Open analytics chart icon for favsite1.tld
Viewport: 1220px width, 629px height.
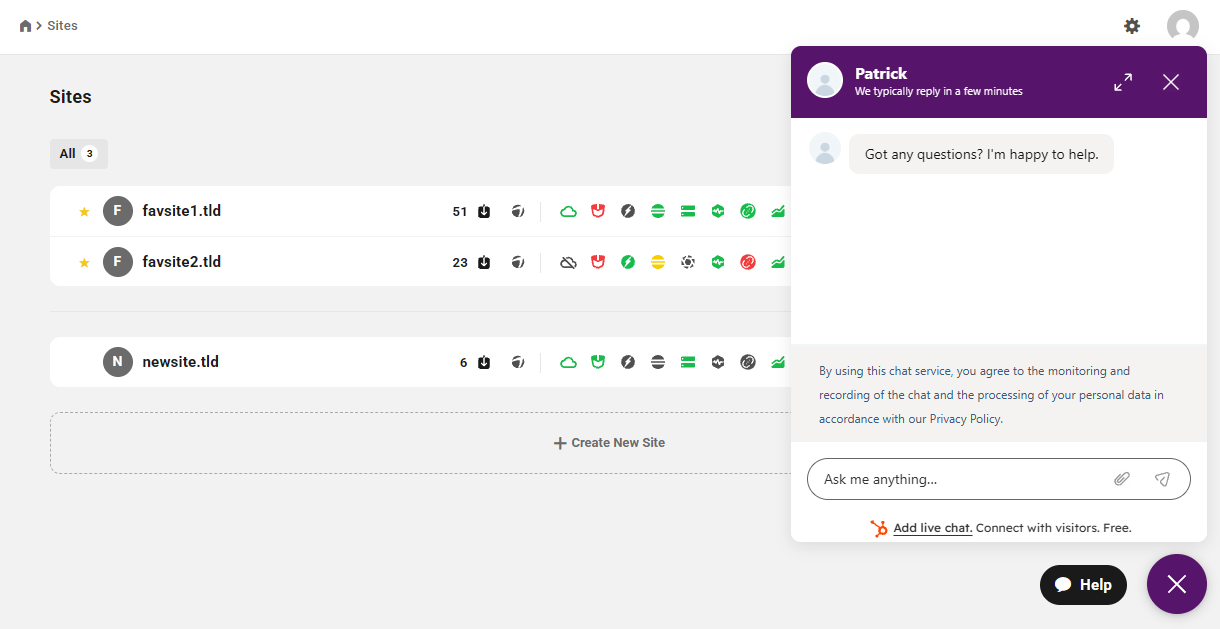(x=778, y=211)
